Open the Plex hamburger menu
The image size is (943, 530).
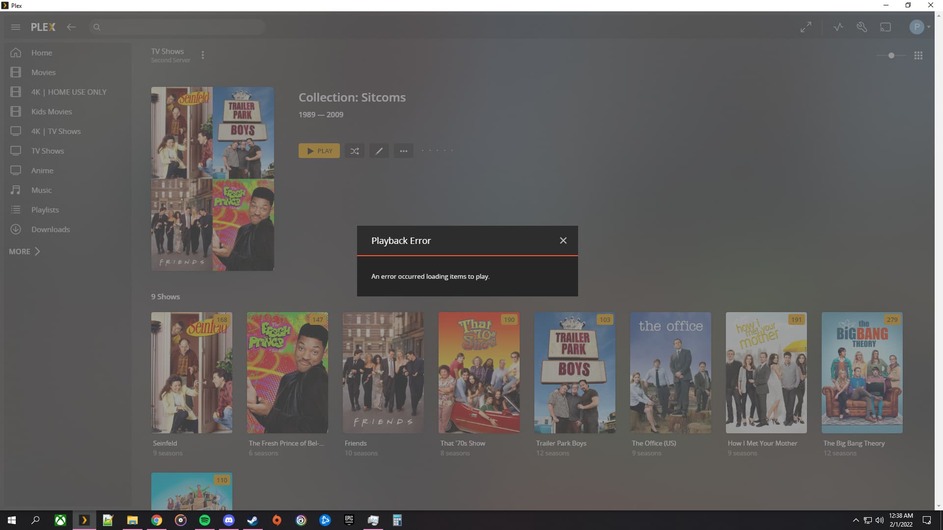point(16,27)
